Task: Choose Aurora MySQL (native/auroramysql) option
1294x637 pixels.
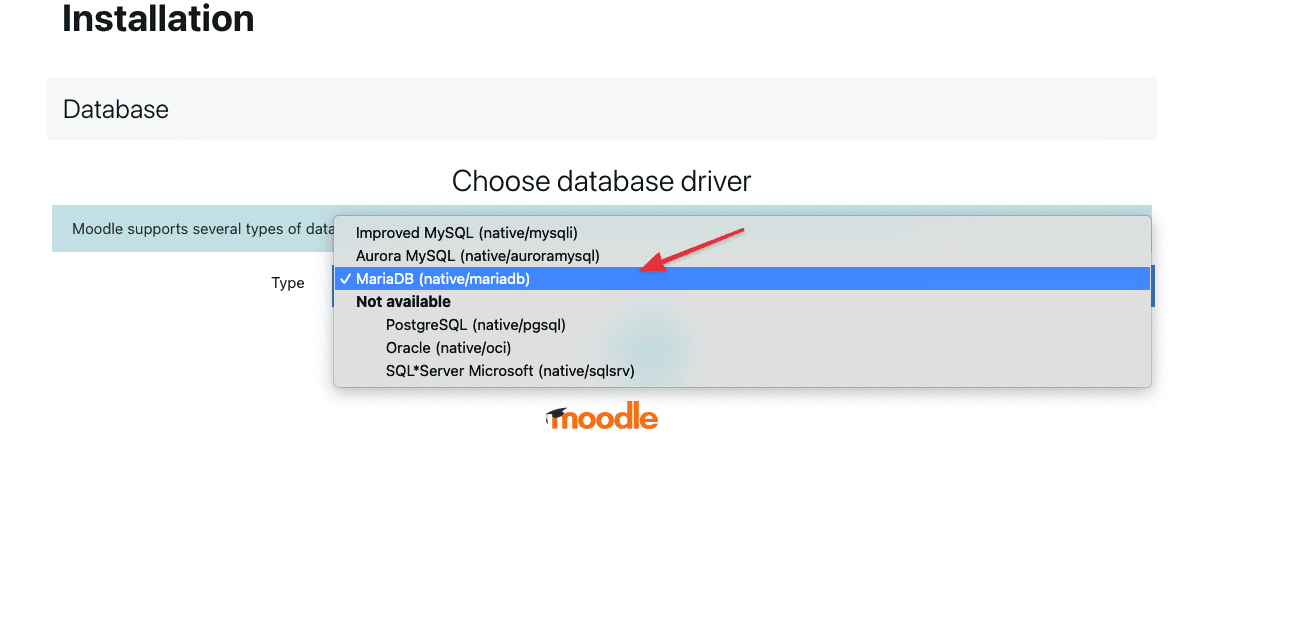Action: coord(477,256)
